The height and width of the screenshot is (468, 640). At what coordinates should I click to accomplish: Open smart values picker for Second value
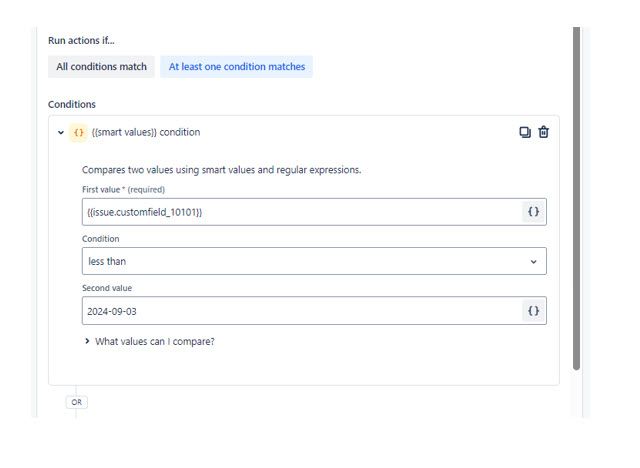click(x=533, y=311)
